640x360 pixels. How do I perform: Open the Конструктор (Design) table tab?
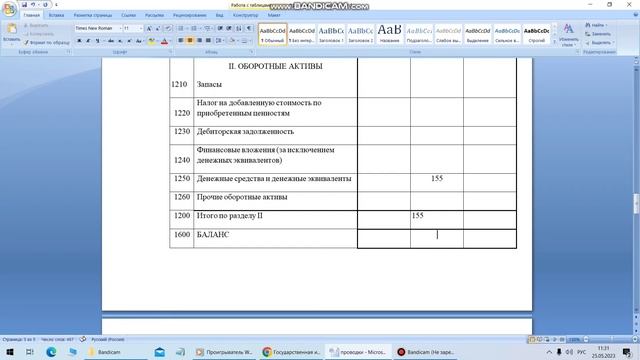[245, 15]
